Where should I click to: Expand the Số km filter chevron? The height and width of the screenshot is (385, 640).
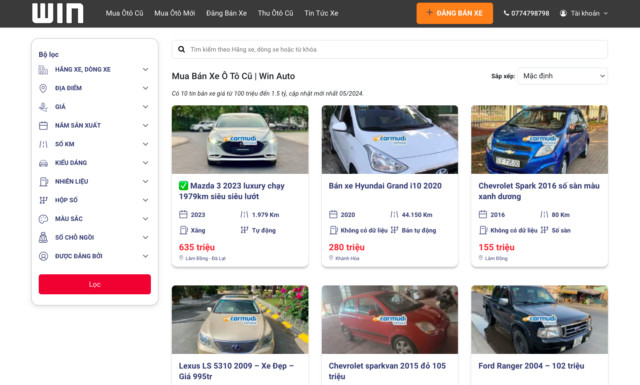(x=145, y=144)
